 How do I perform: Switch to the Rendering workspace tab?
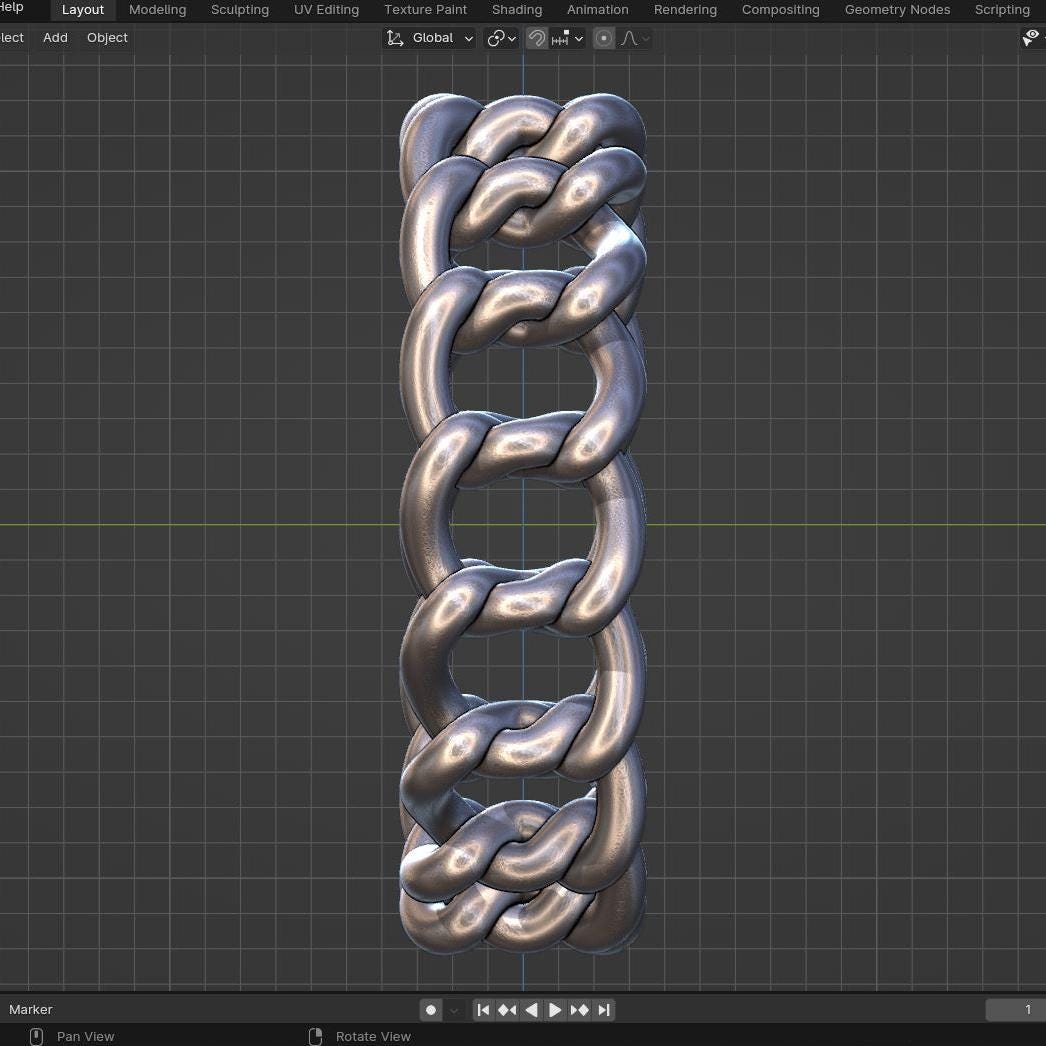pyautogui.click(x=685, y=10)
